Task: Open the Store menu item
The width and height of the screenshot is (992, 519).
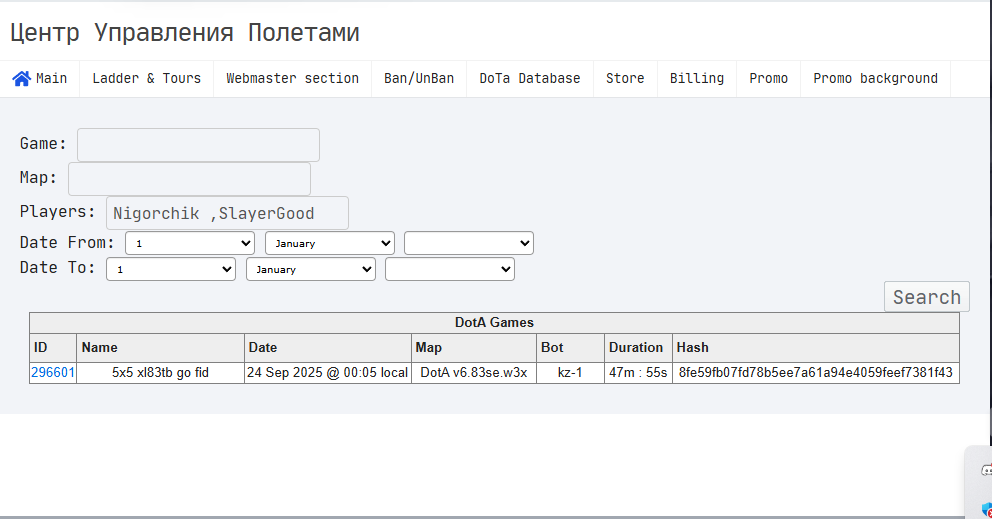Action: point(625,78)
